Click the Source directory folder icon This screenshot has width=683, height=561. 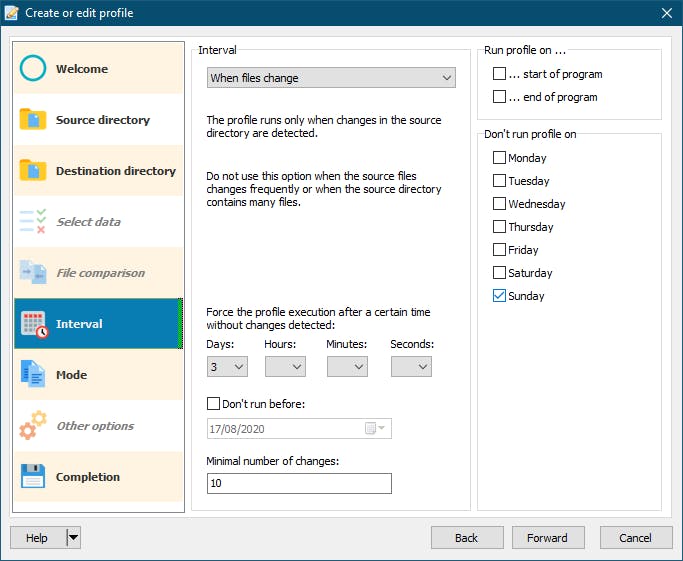tap(33, 120)
